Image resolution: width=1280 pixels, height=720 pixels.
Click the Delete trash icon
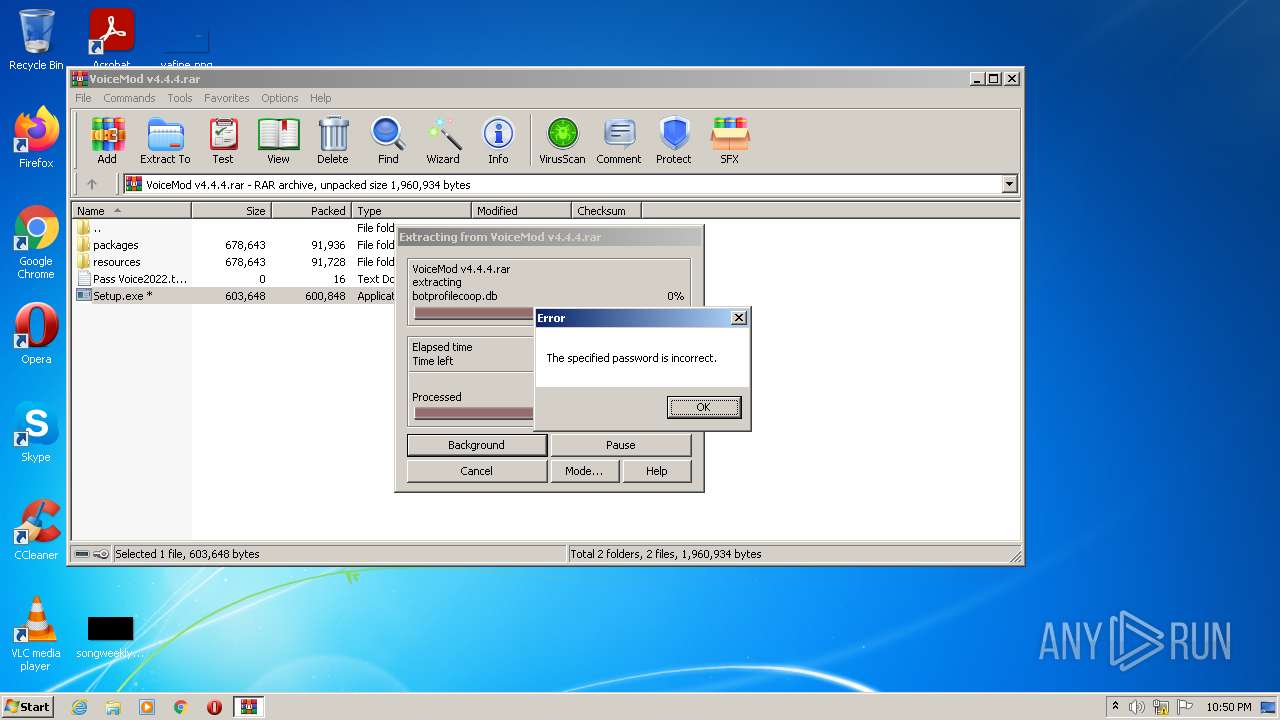point(333,140)
